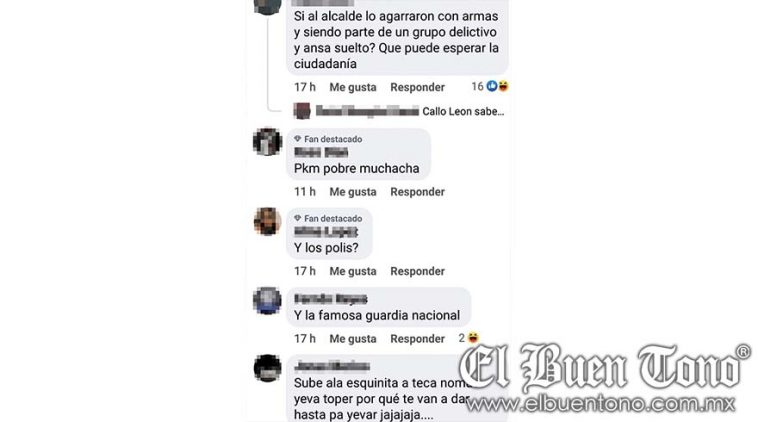Screen dimensions: 758x422
Task: Click the laughing emoji reaction beside count 16
Action: [x=503, y=87]
